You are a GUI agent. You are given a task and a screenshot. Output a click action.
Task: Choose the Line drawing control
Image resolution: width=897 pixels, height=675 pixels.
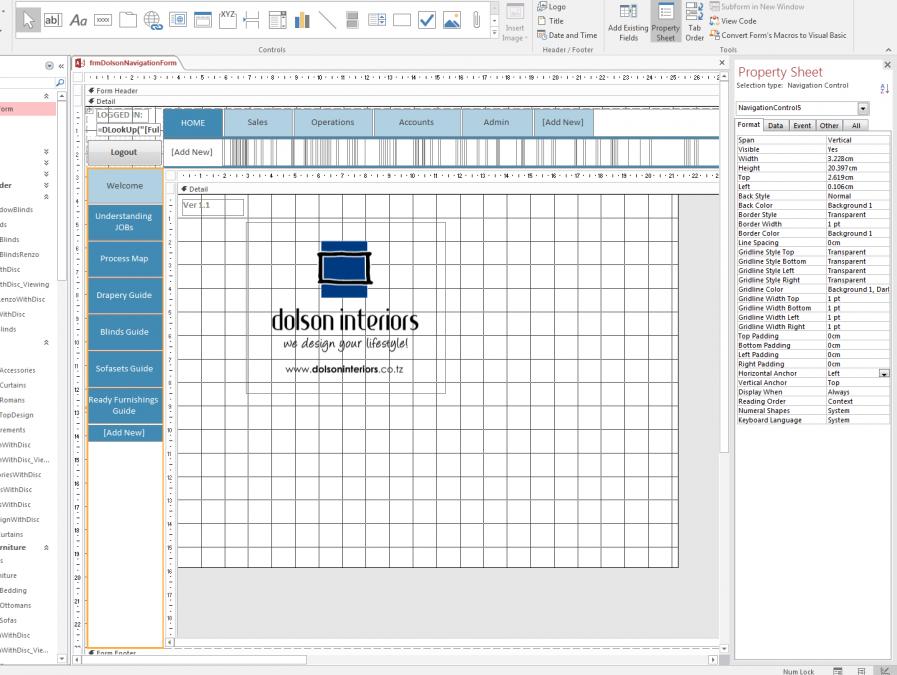(x=327, y=21)
